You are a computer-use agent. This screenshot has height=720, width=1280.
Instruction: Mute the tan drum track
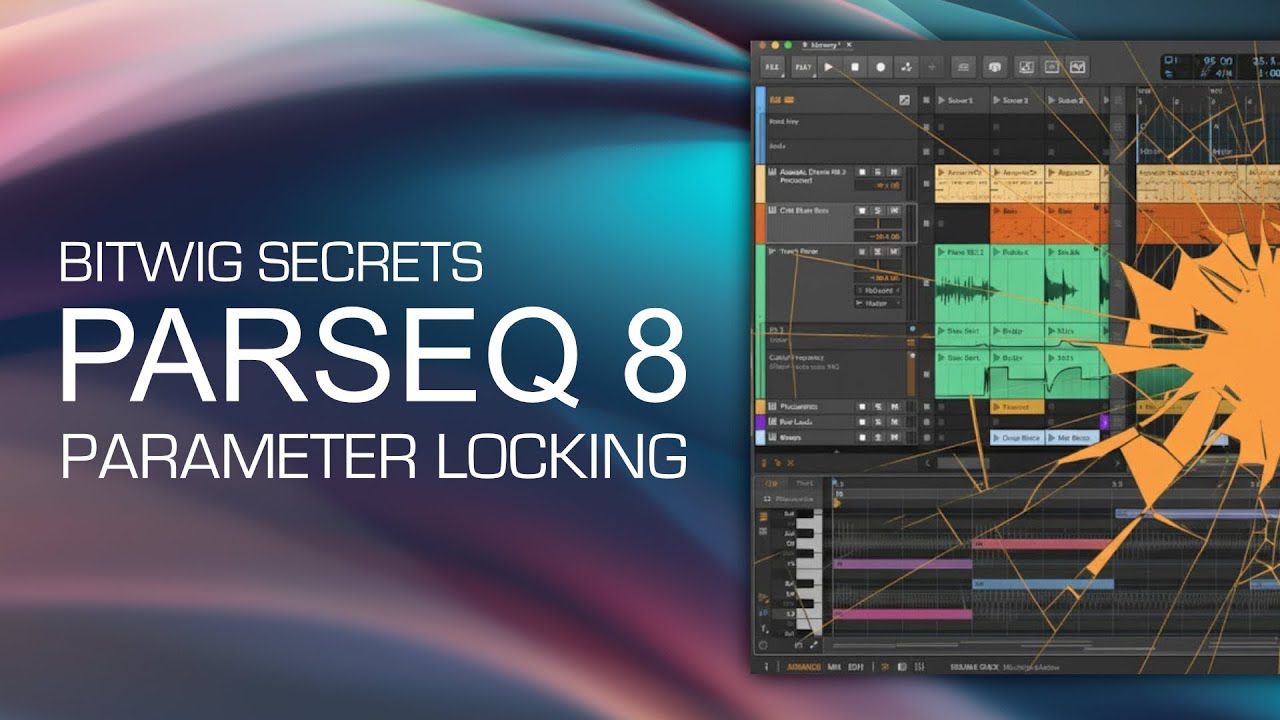coord(893,172)
